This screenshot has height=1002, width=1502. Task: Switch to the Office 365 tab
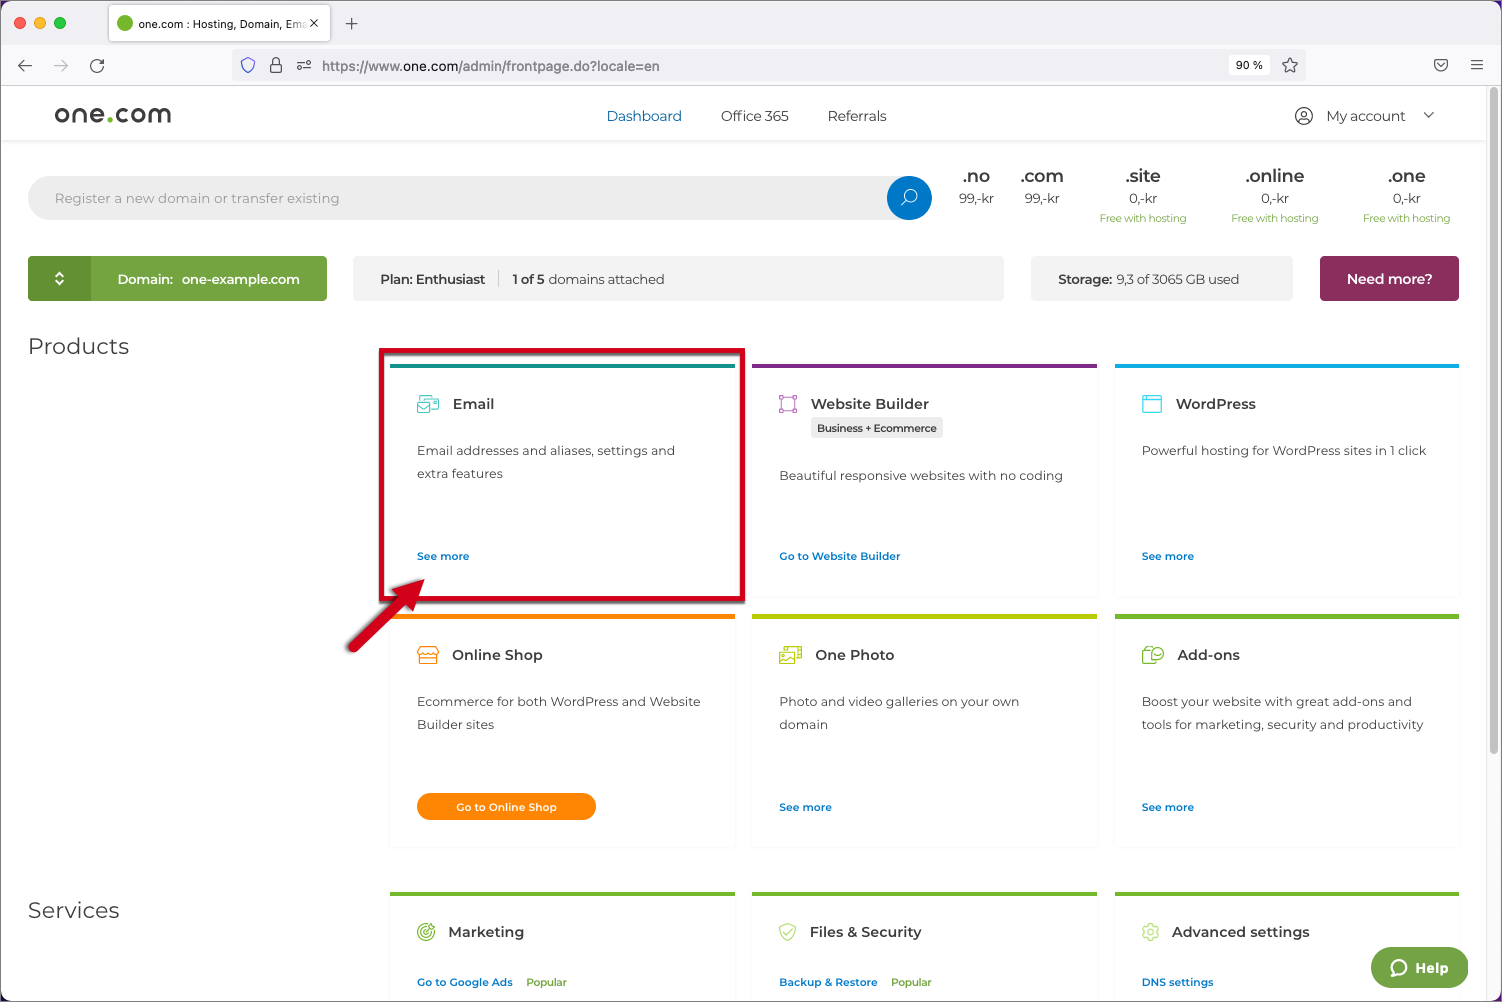pos(754,116)
